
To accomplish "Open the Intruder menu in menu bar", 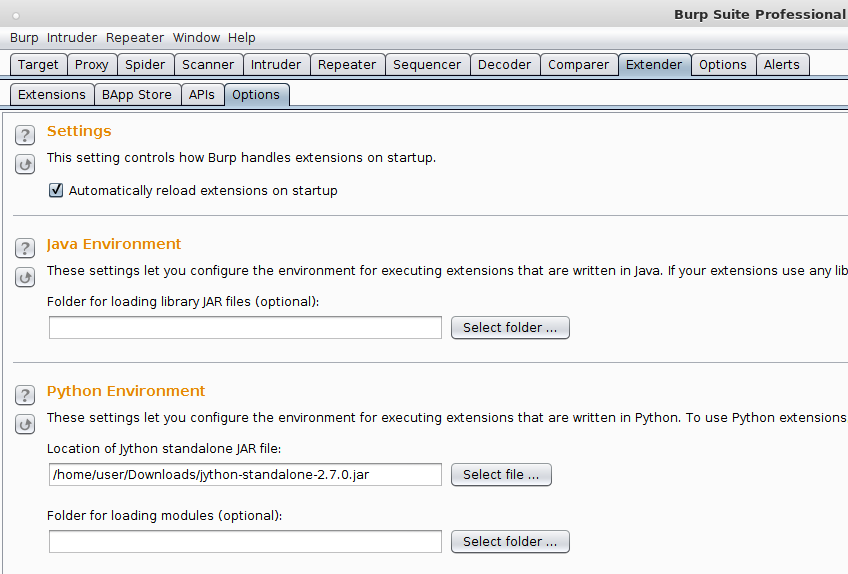I will click(x=71, y=38).
